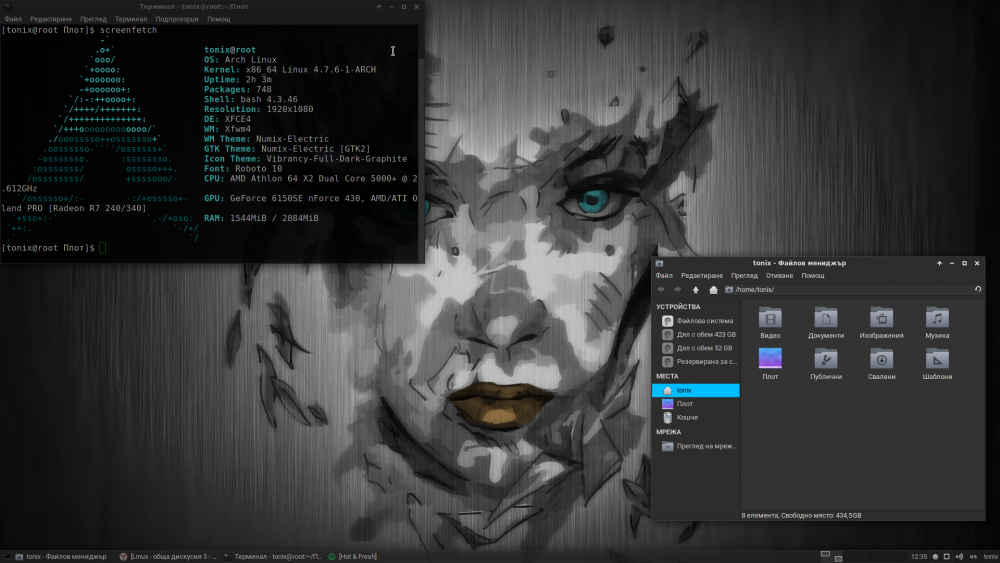Screen dimensions: 1000x563
Task: Open file manager Преглед menu
Action: tap(744, 275)
